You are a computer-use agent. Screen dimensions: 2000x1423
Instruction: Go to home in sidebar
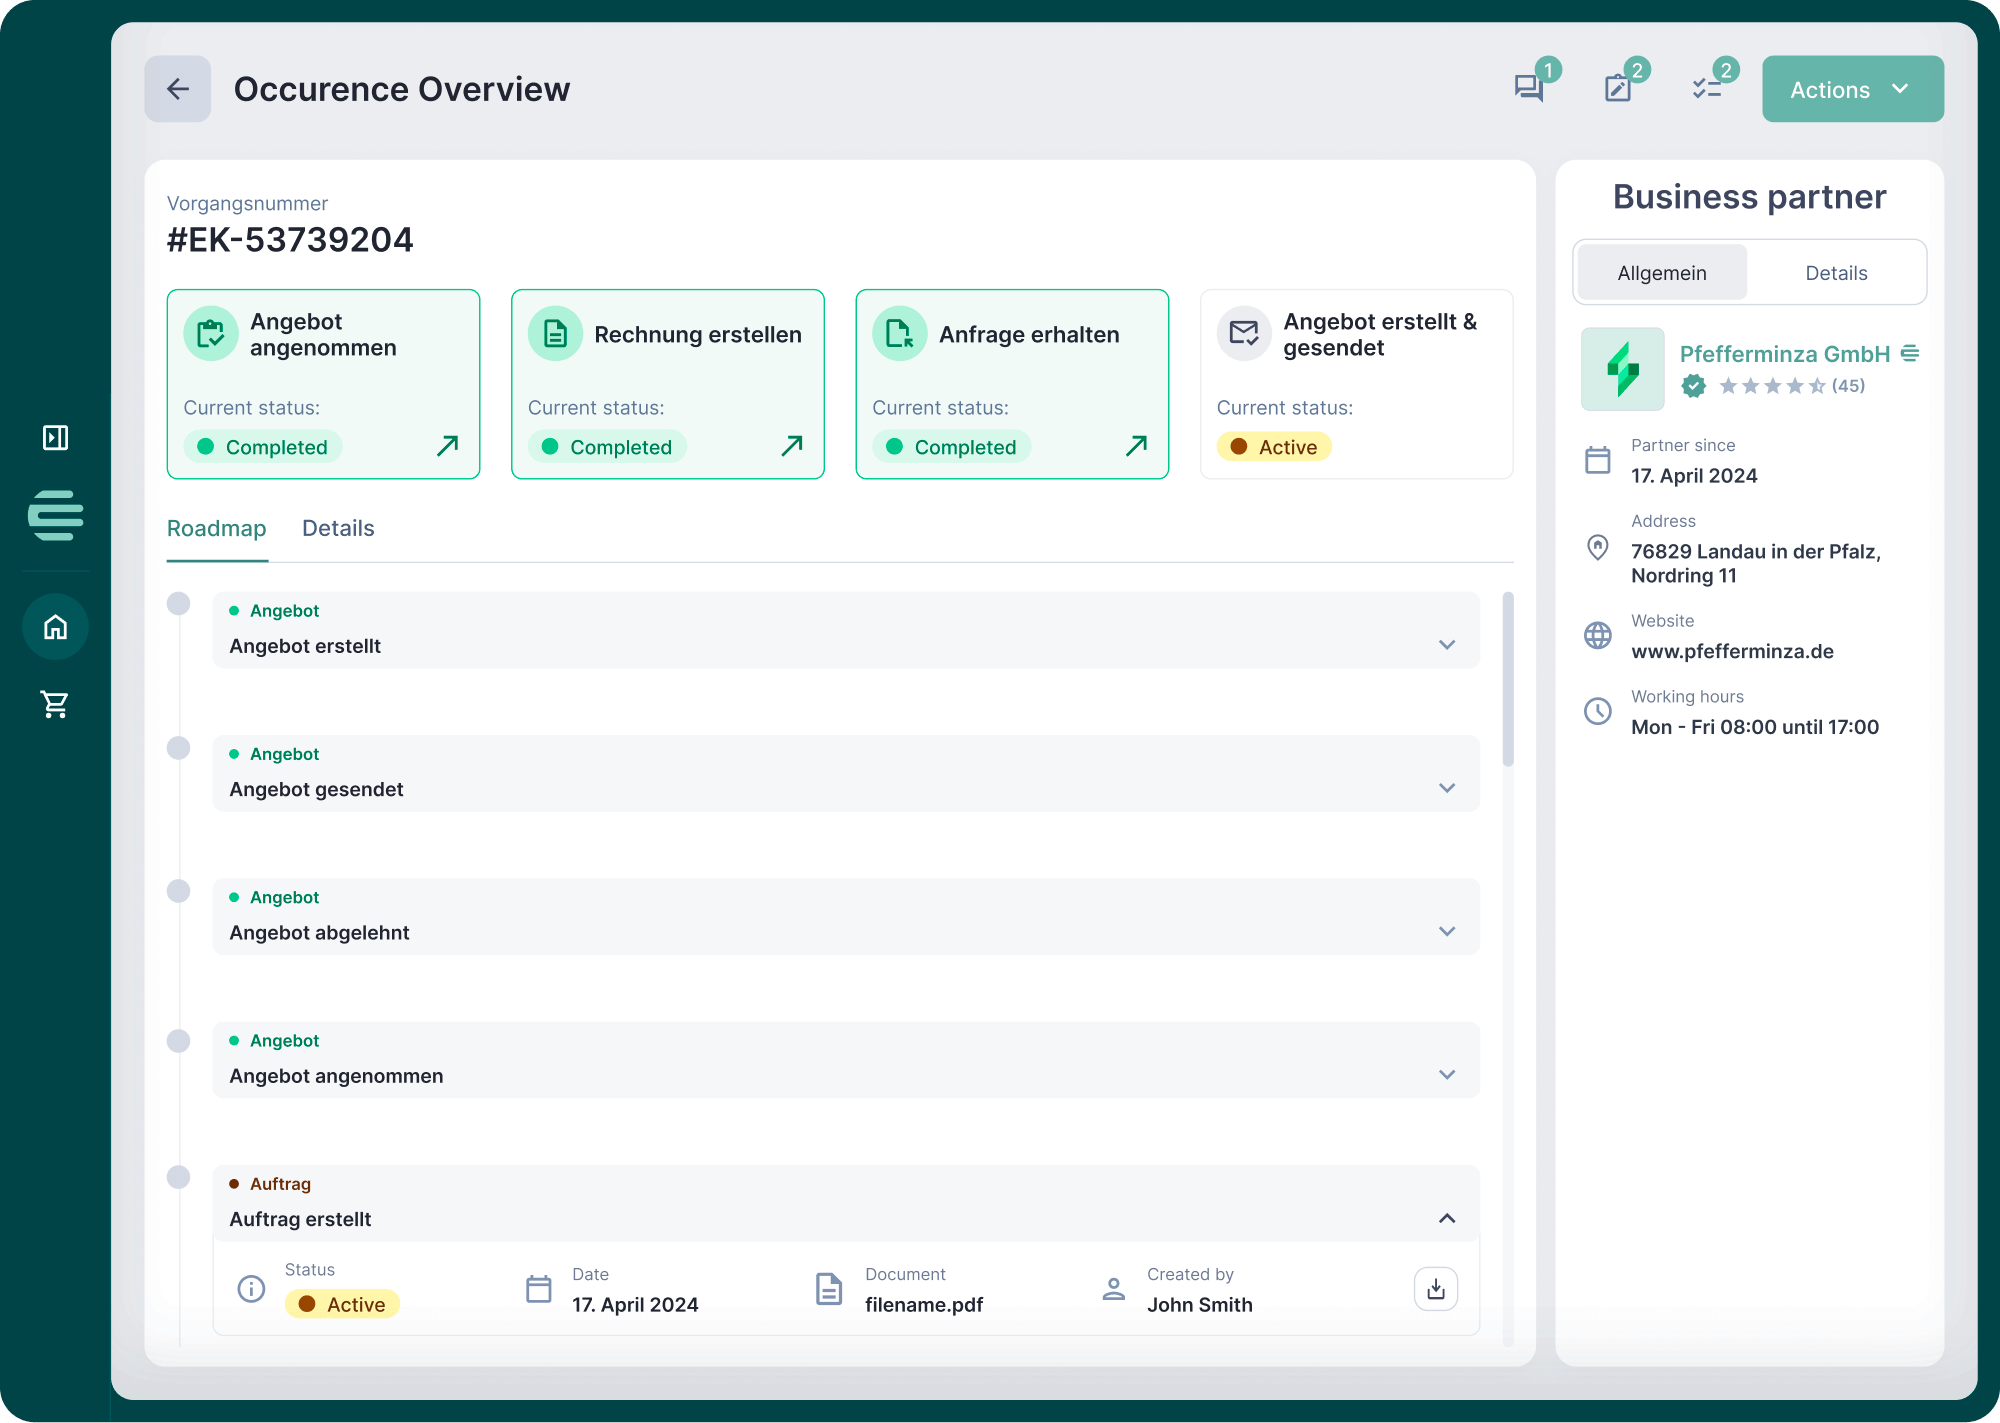point(55,627)
